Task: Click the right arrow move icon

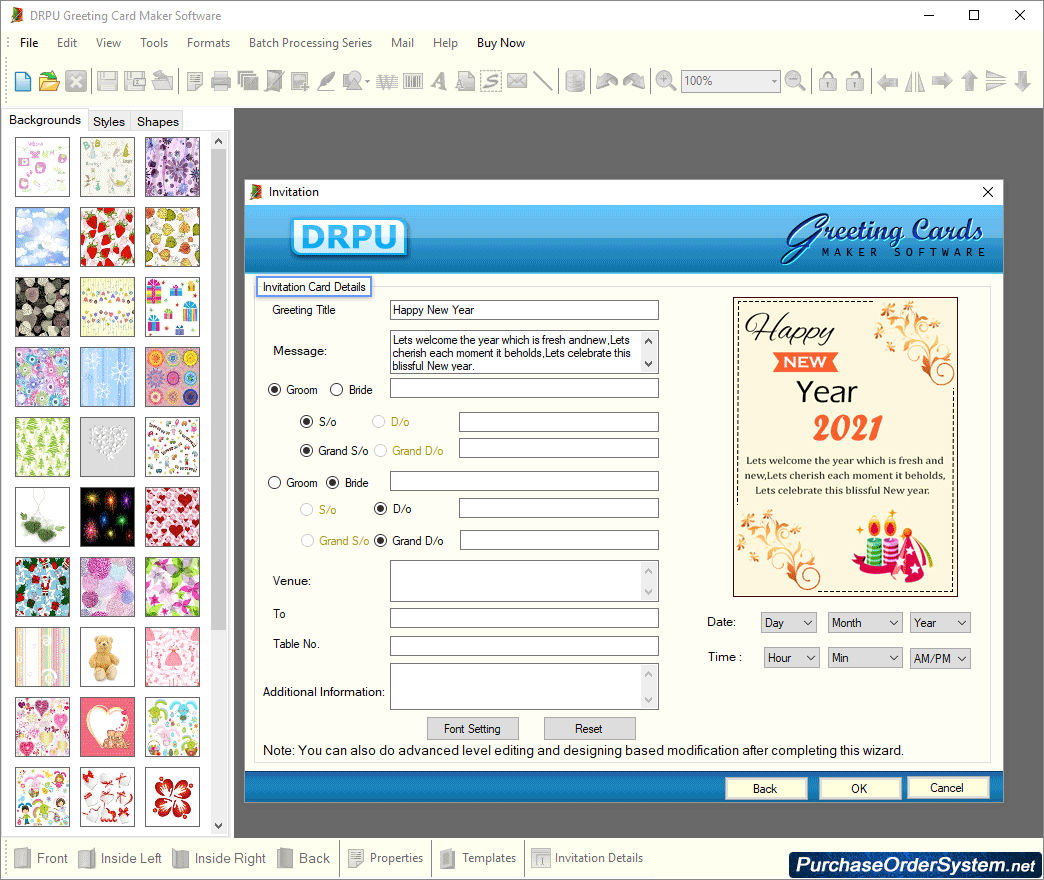Action: [x=941, y=81]
